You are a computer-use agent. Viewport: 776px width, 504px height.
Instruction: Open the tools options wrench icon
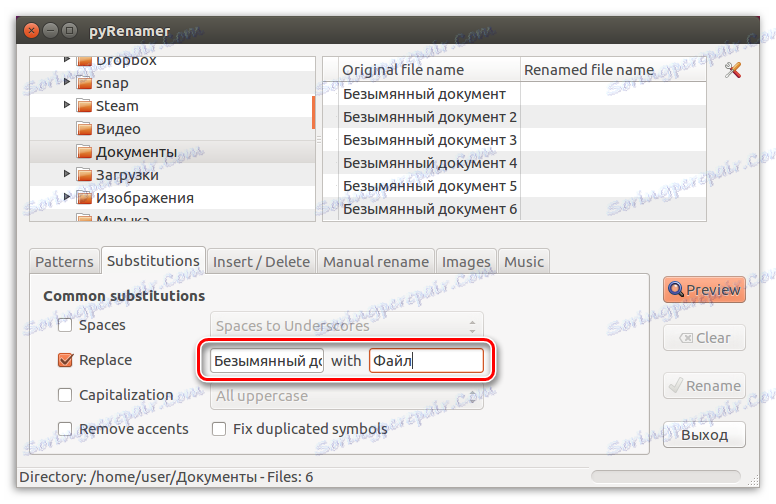coord(732,70)
